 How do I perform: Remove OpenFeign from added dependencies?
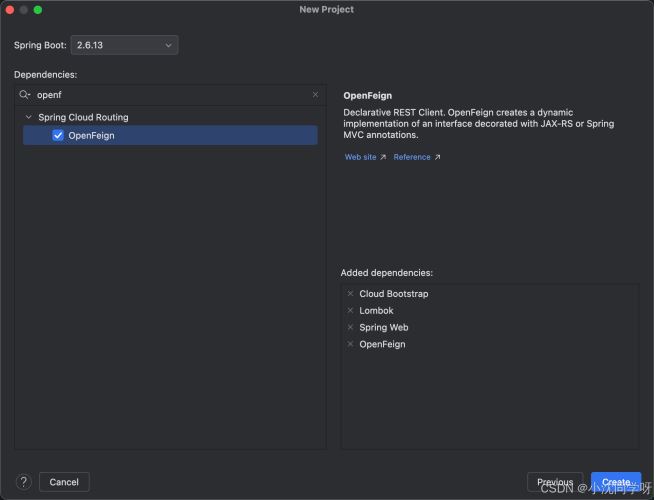pos(350,344)
